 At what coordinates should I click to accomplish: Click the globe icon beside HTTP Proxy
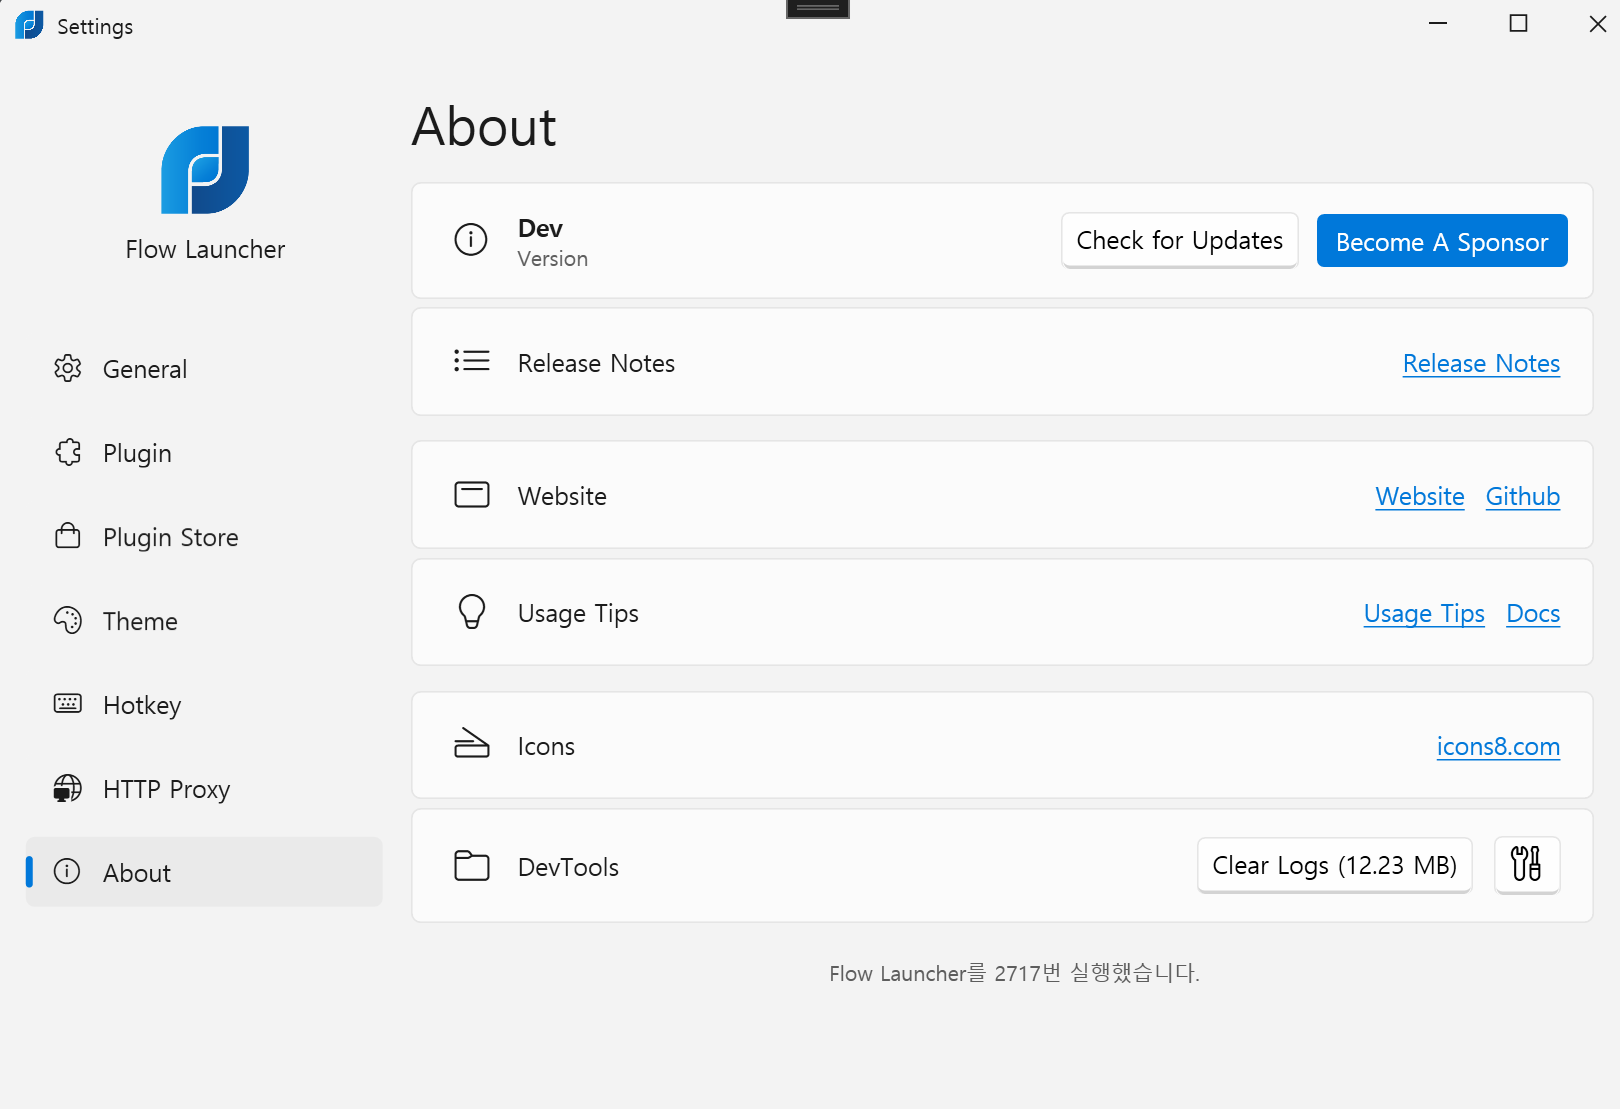[x=67, y=788]
